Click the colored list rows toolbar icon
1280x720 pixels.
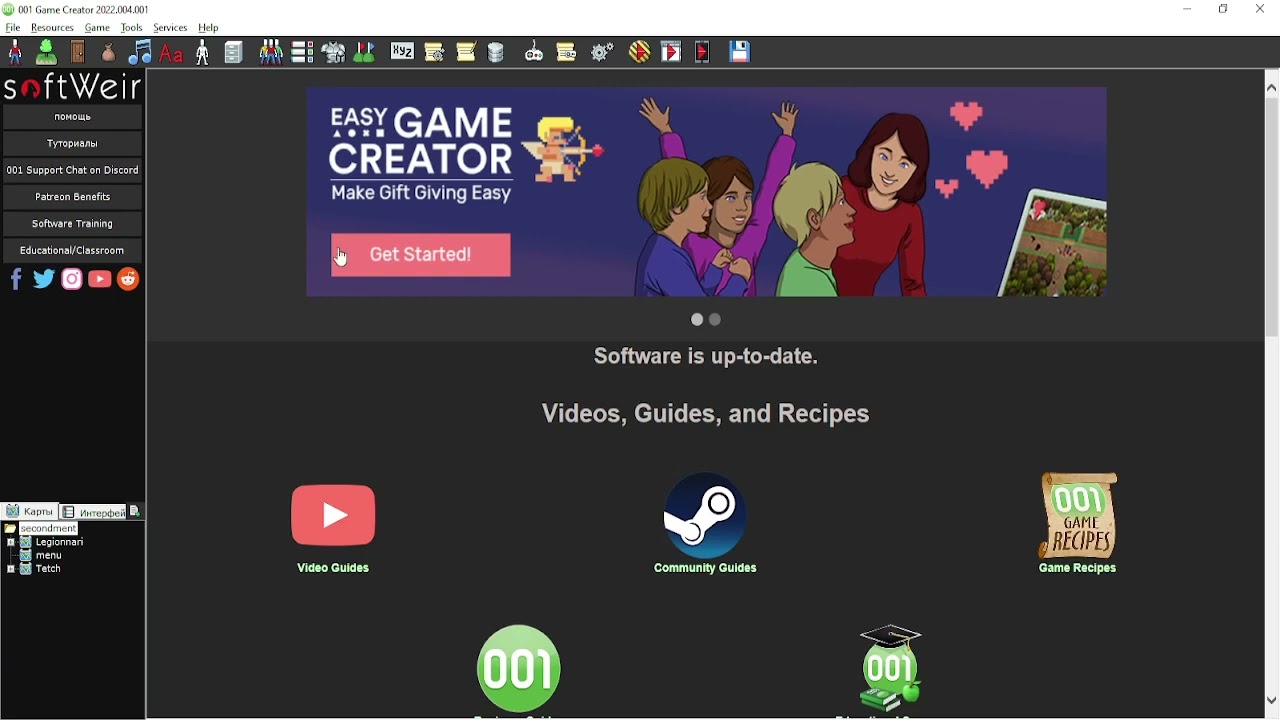coord(302,52)
